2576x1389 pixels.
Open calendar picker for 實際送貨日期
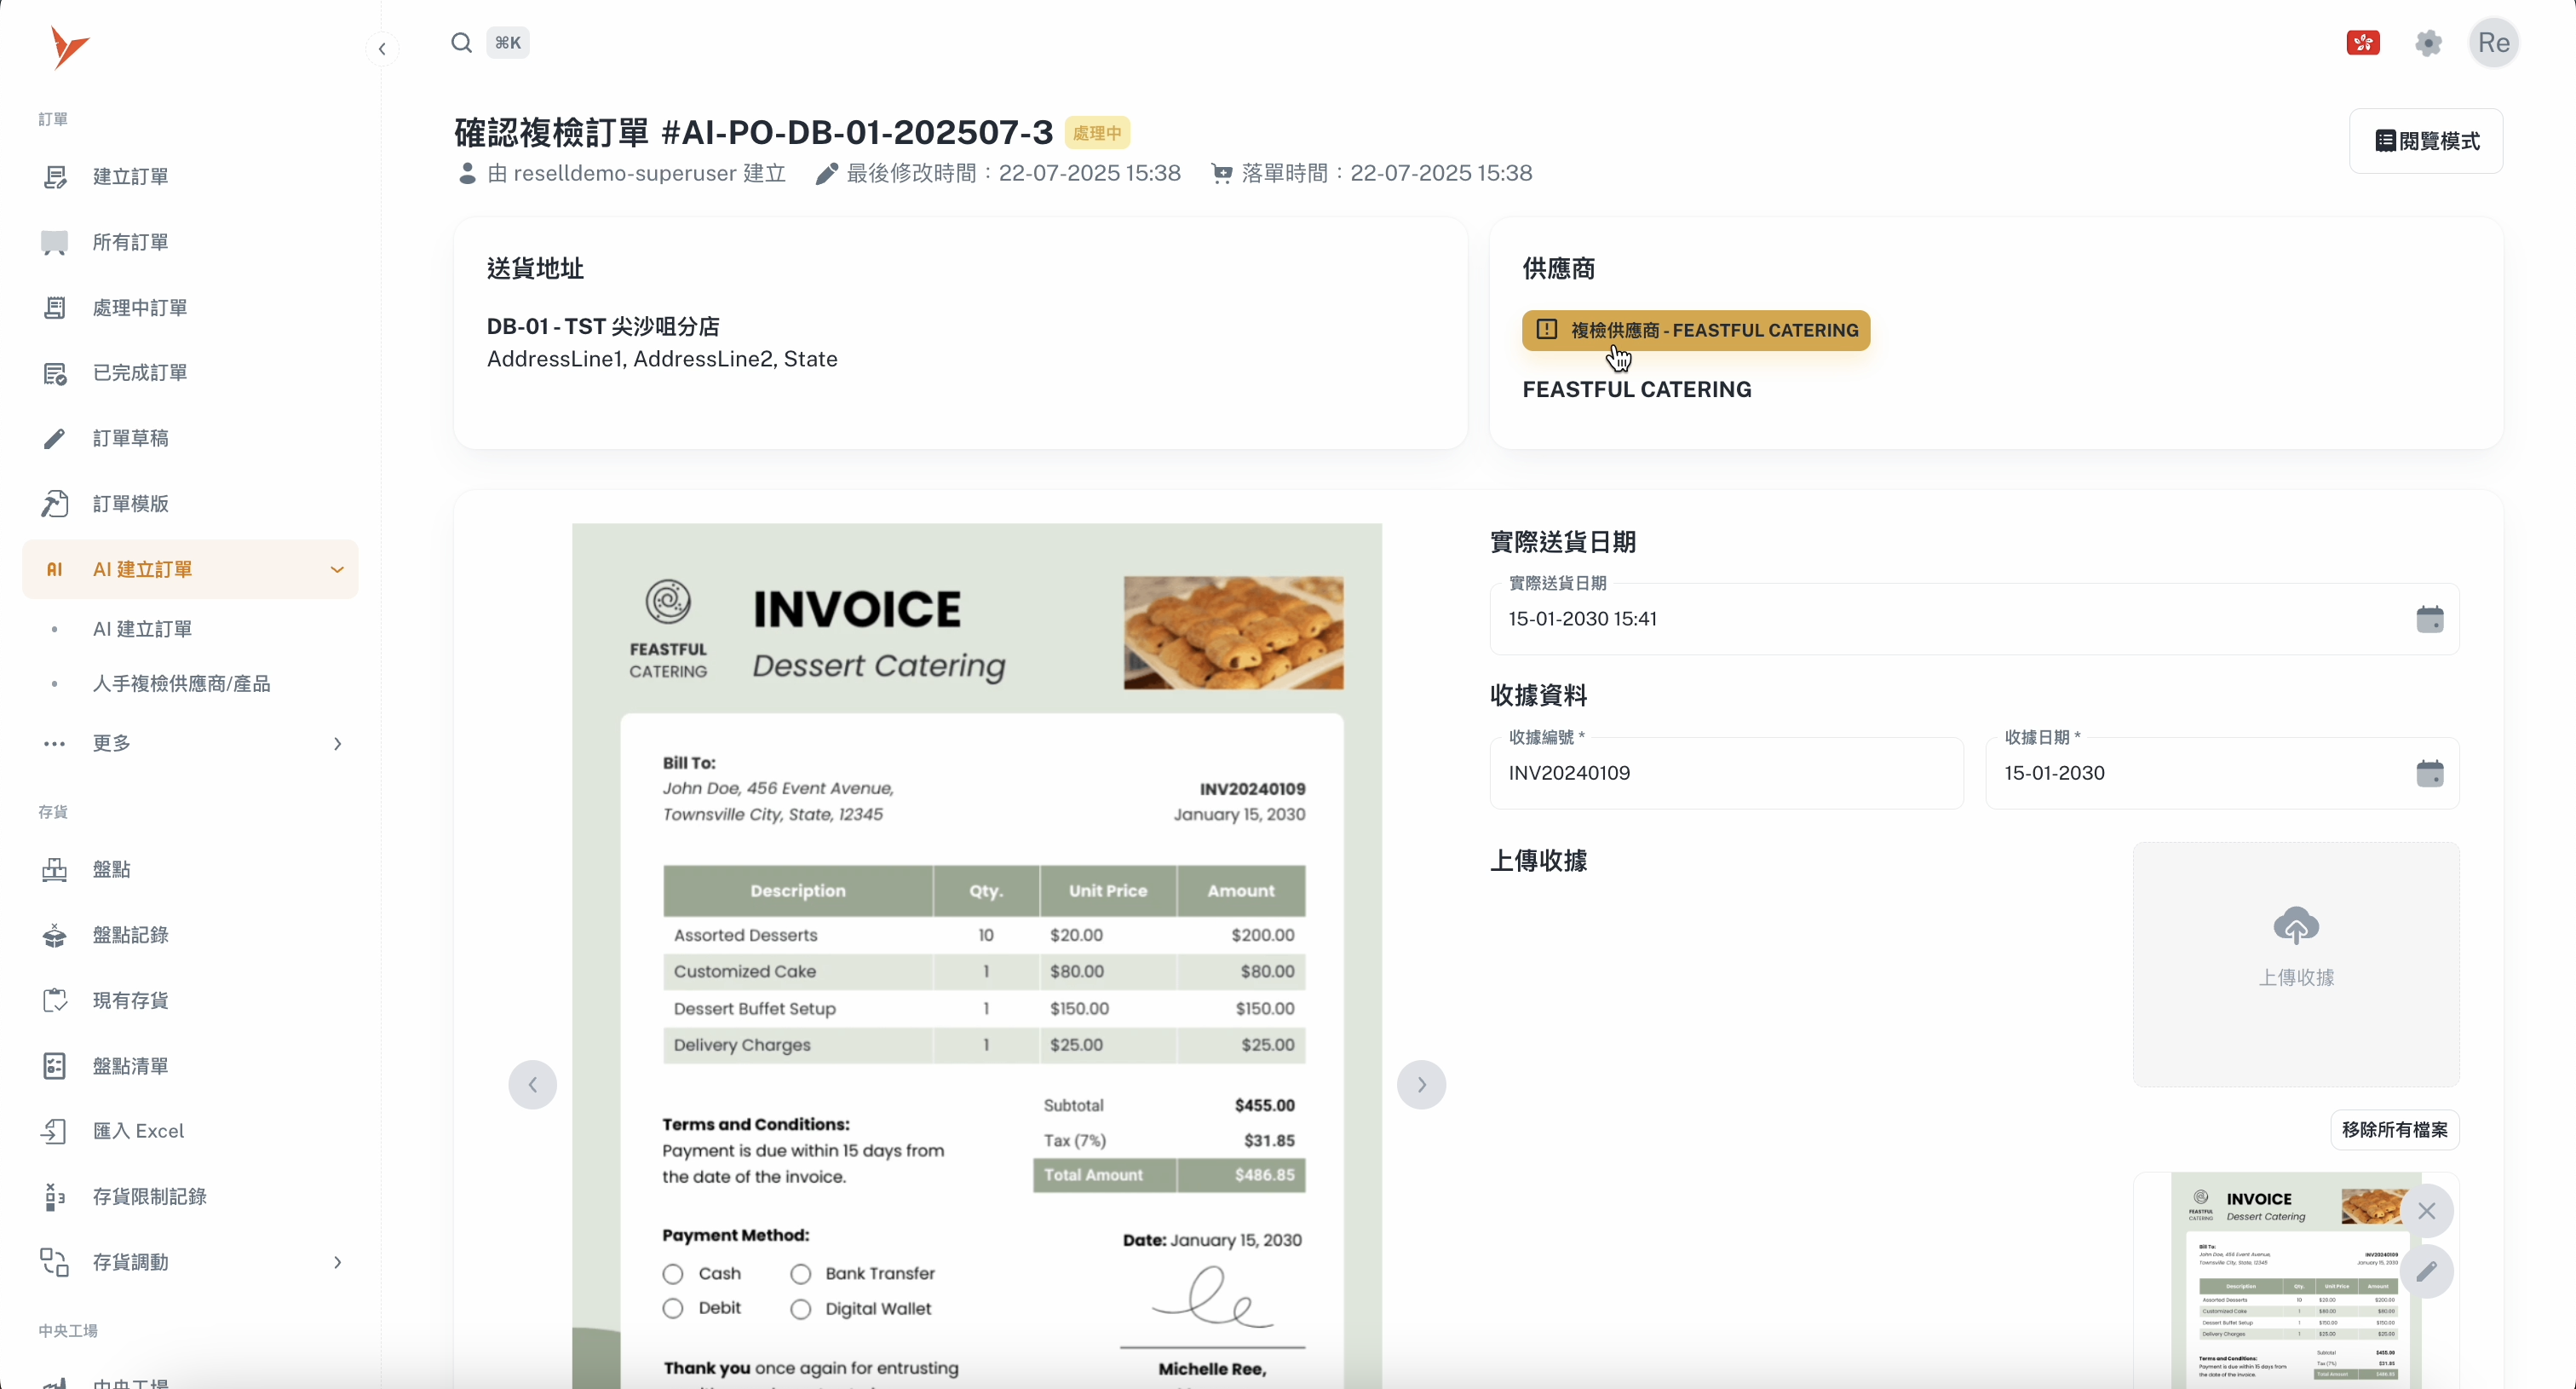tap(2430, 619)
